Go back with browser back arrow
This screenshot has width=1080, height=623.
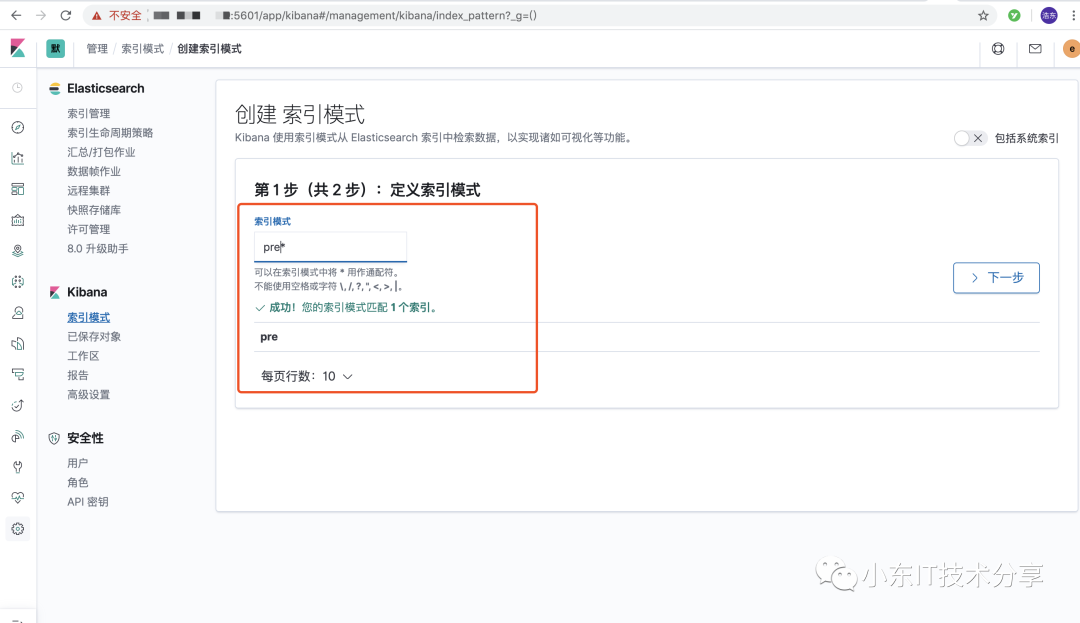point(17,15)
